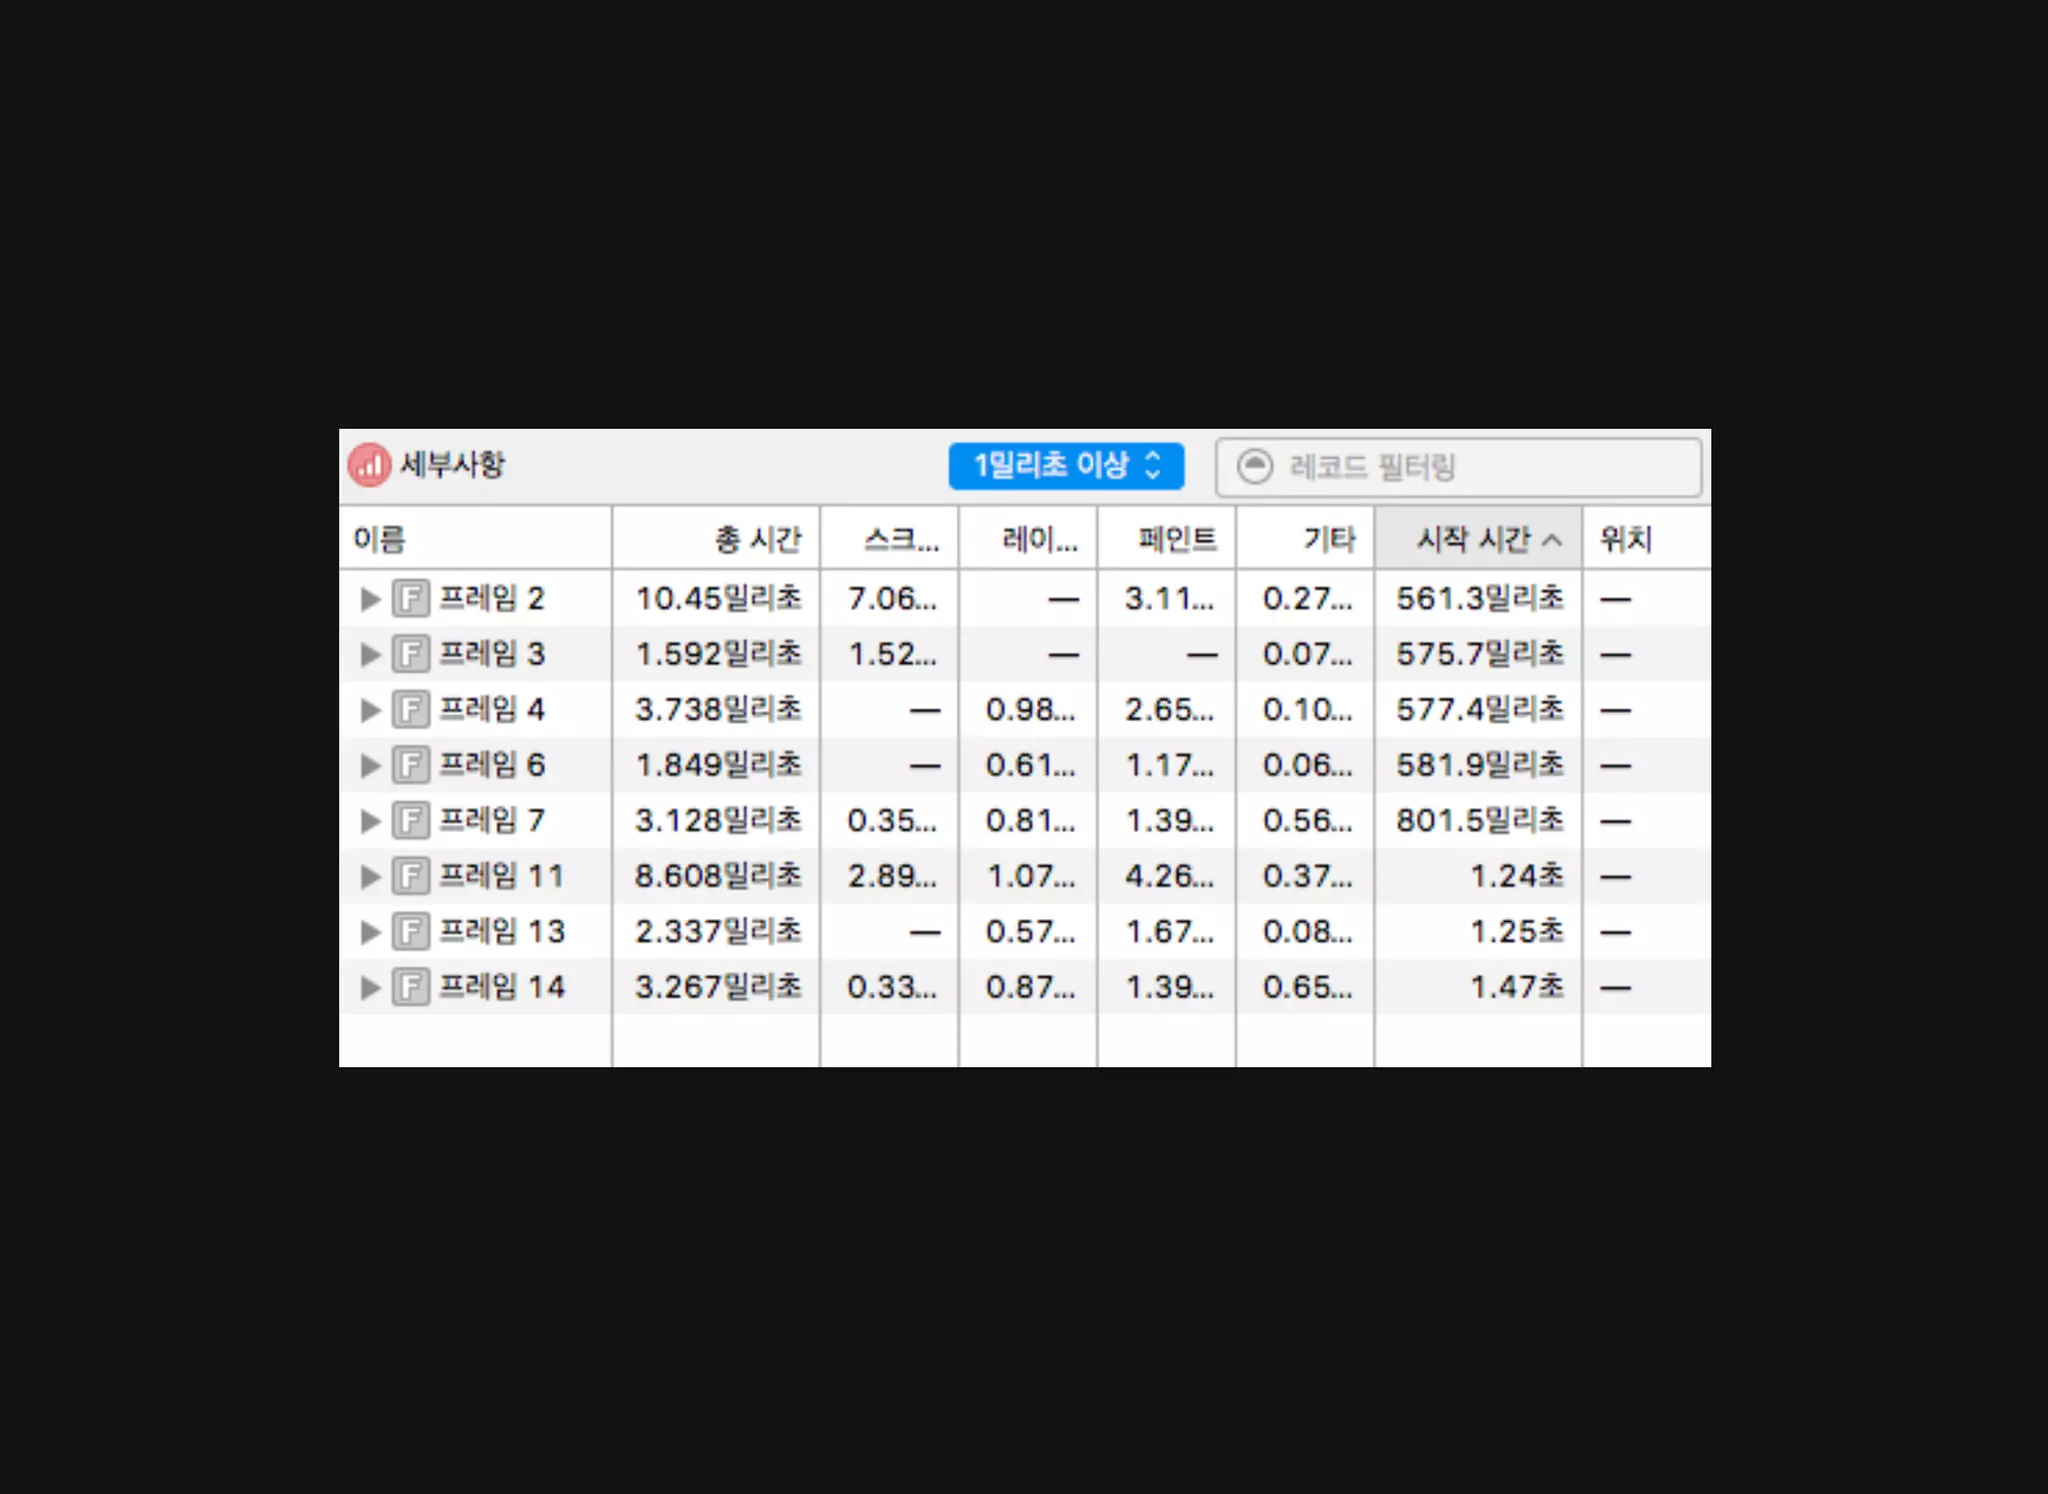Expand the 프레임 11 disclosure triangle

click(x=370, y=876)
